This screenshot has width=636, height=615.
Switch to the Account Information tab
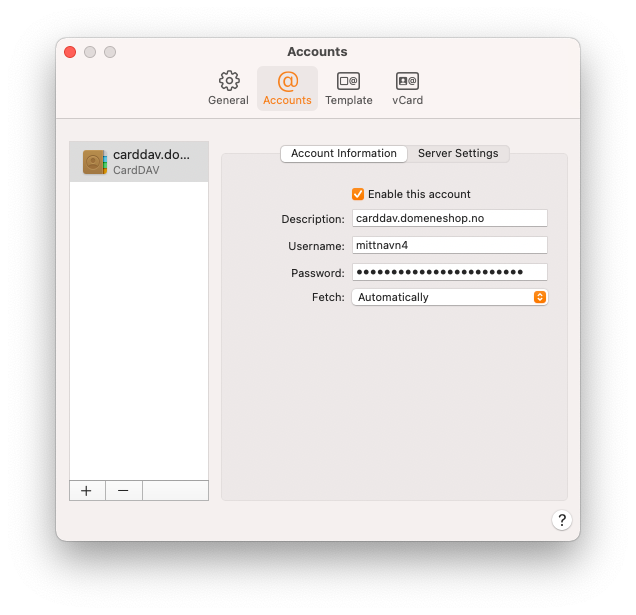pyautogui.click(x=344, y=153)
